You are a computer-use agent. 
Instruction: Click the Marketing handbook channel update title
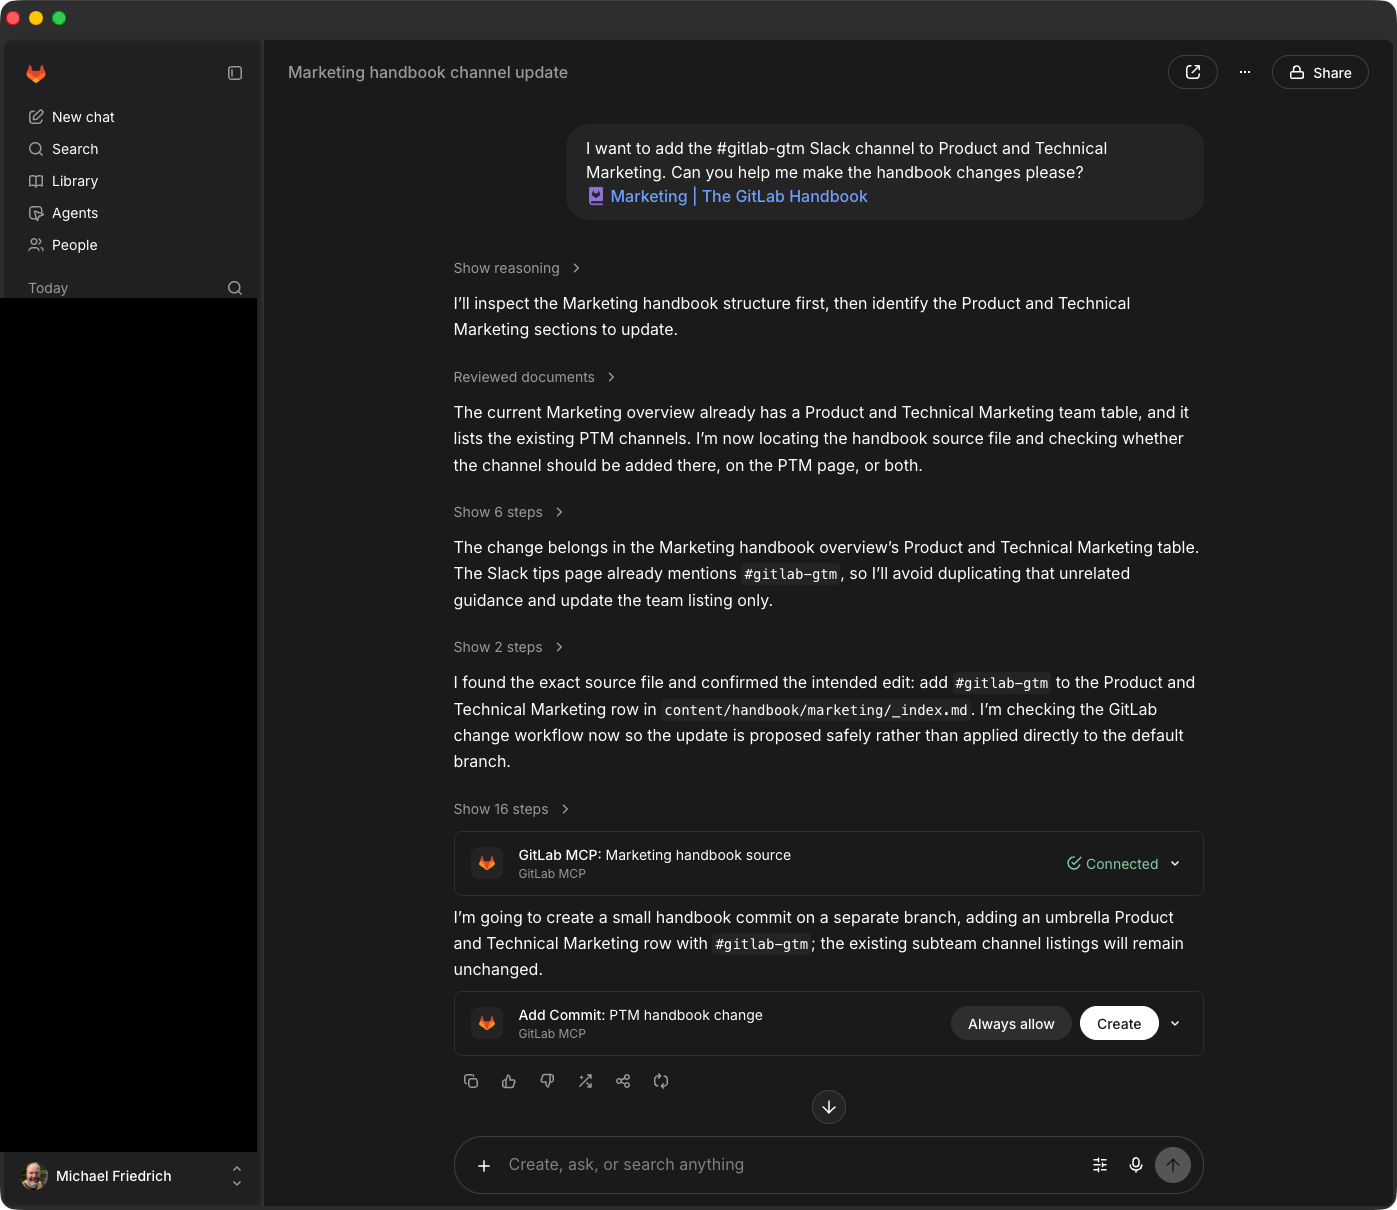[428, 72]
